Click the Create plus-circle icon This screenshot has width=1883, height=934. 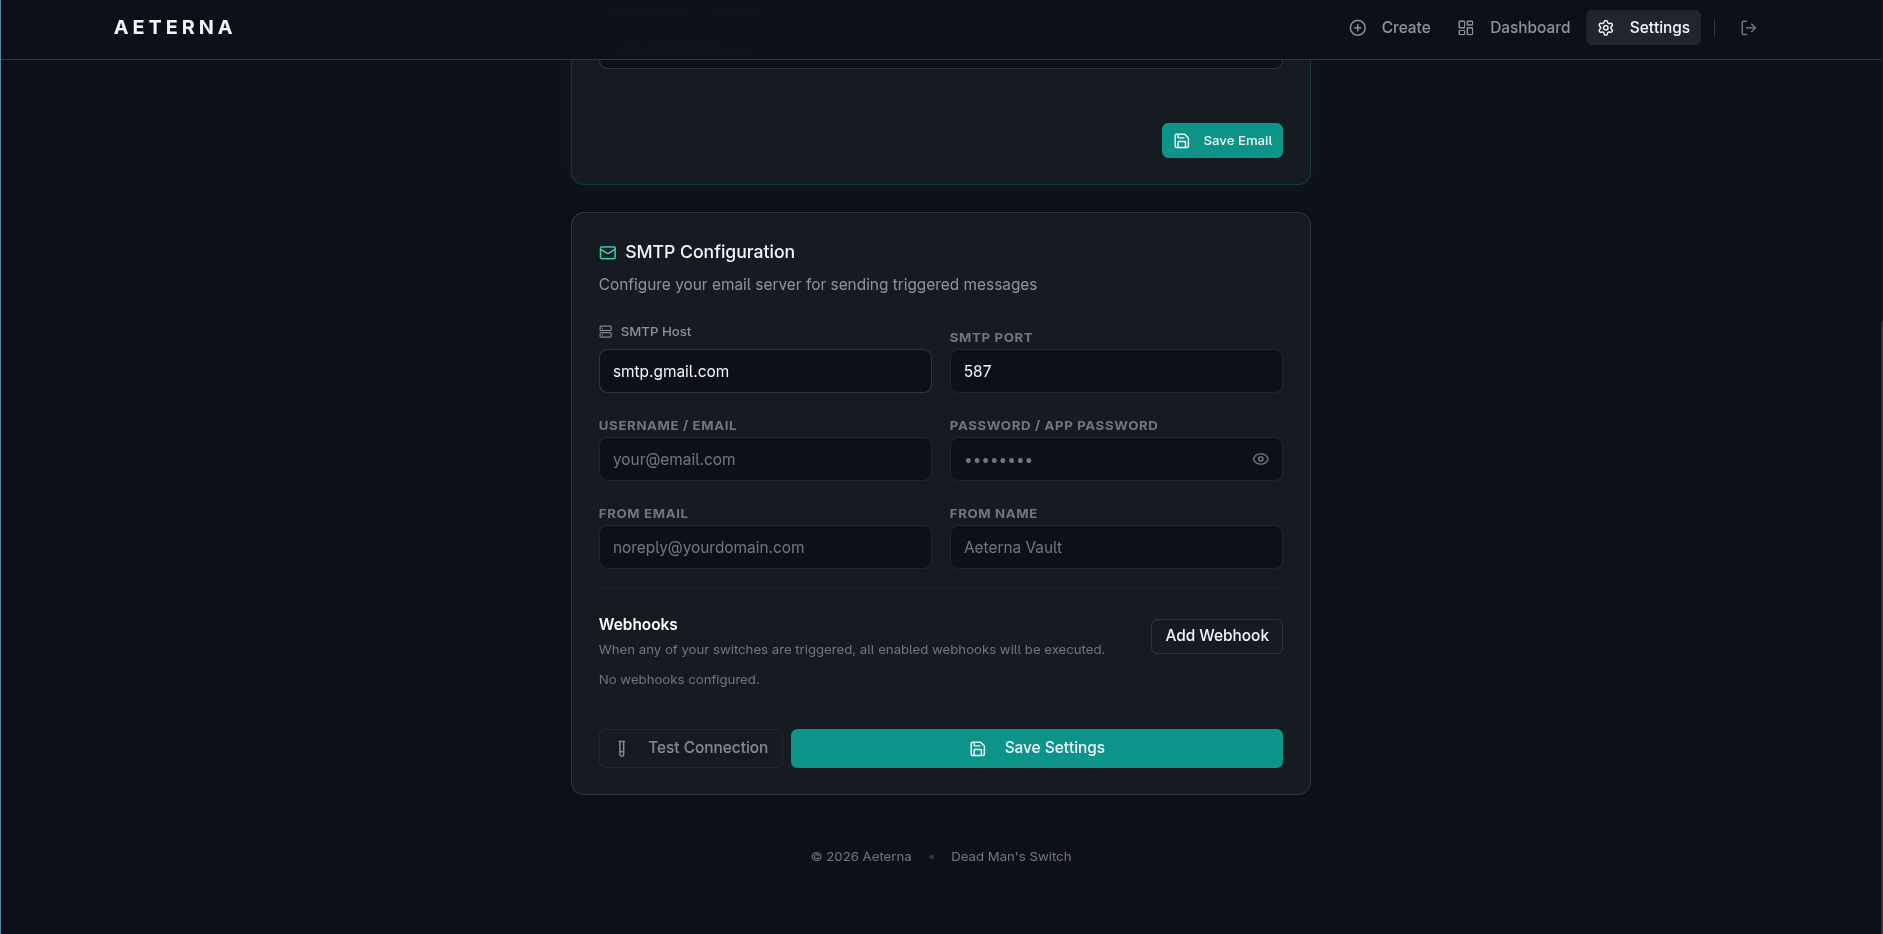(x=1358, y=28)
